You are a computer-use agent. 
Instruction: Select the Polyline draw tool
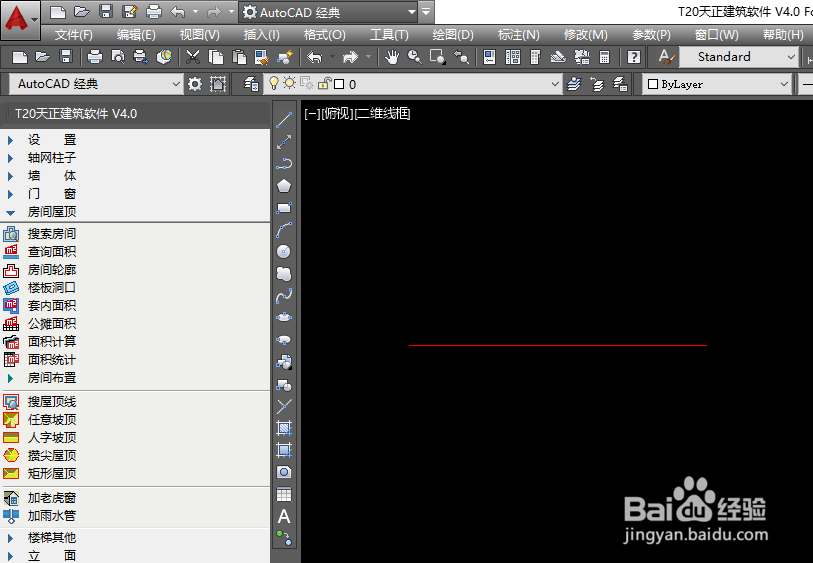[284, 164]
